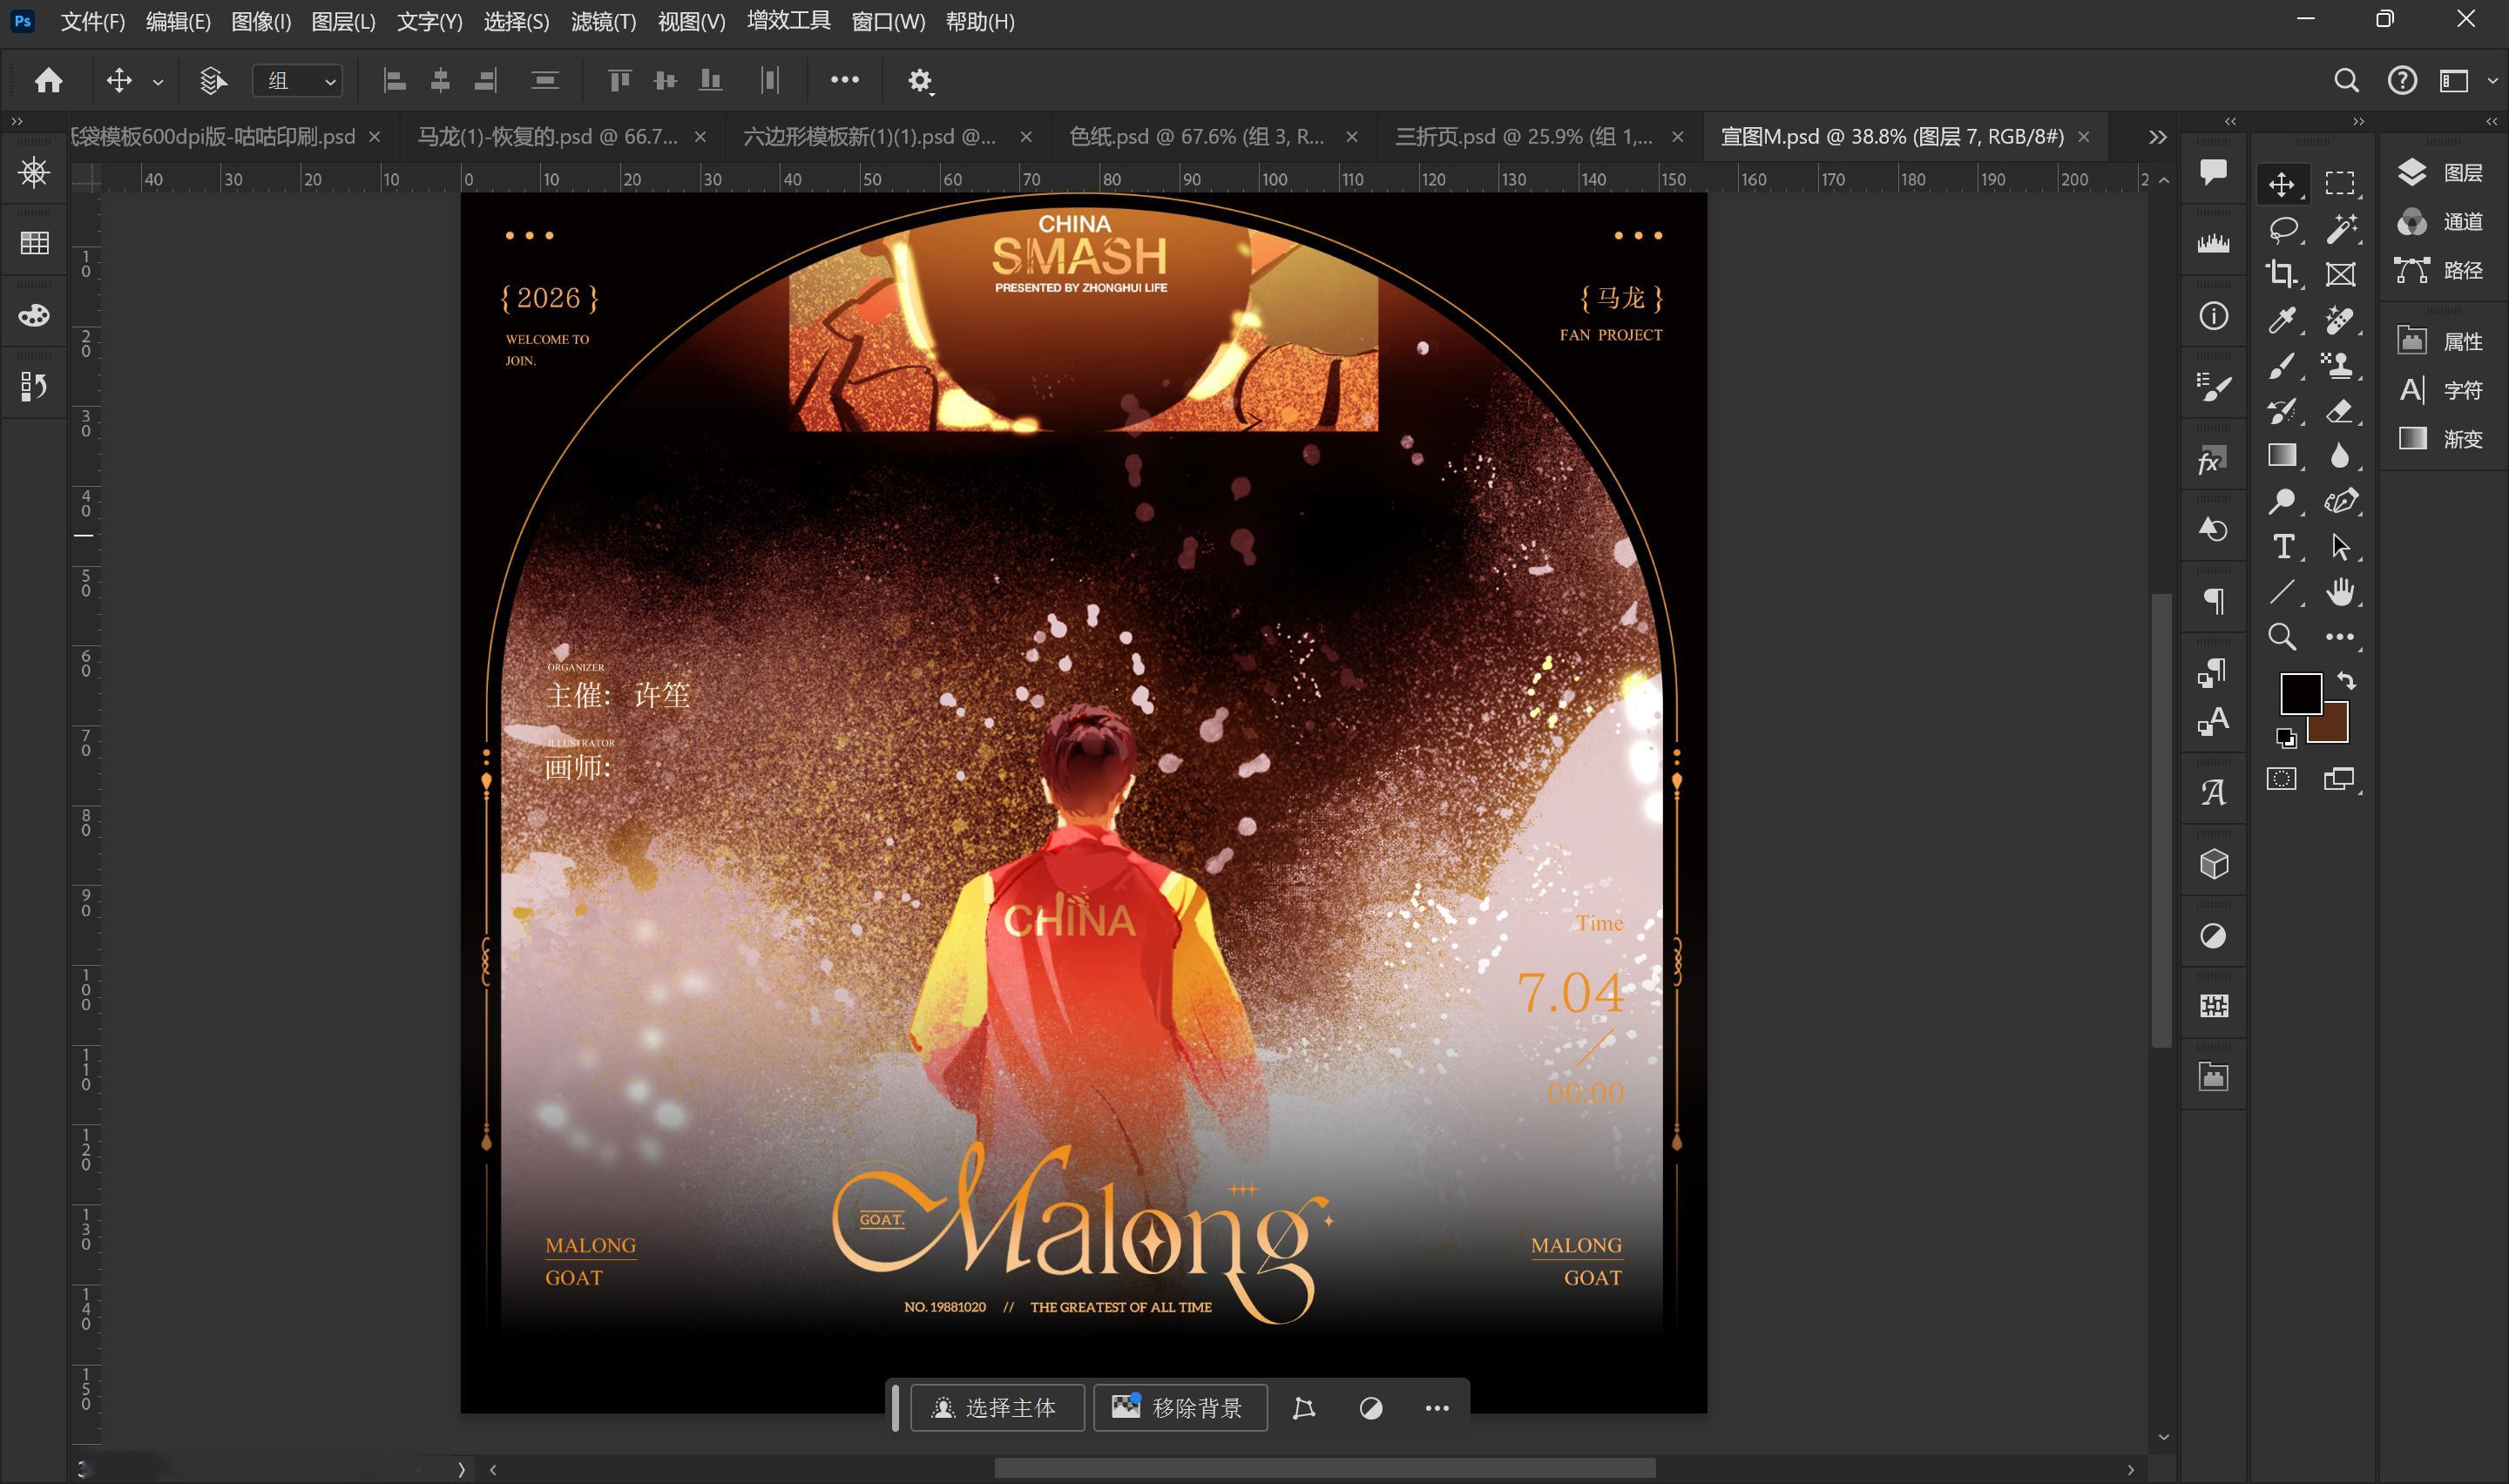The height and width of the screenshot is (1484, 2509).
Task: Open the Glyphs panel icon
Action: click(x=2213, y=793)
